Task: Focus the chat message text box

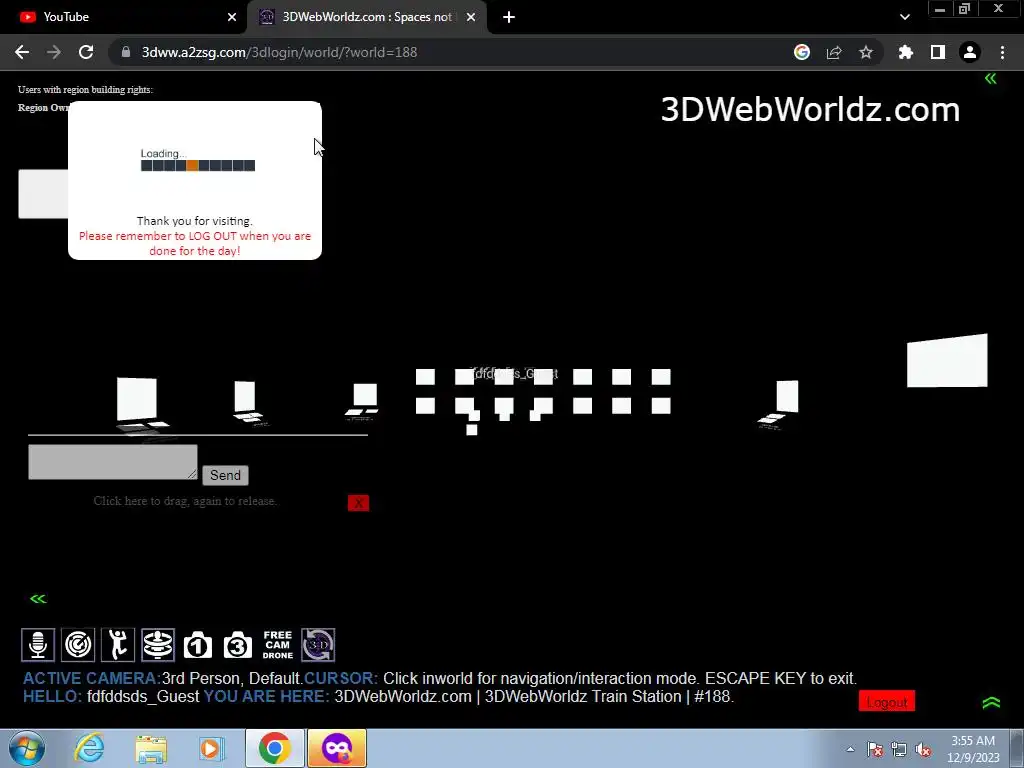Action: pos(112,462)
